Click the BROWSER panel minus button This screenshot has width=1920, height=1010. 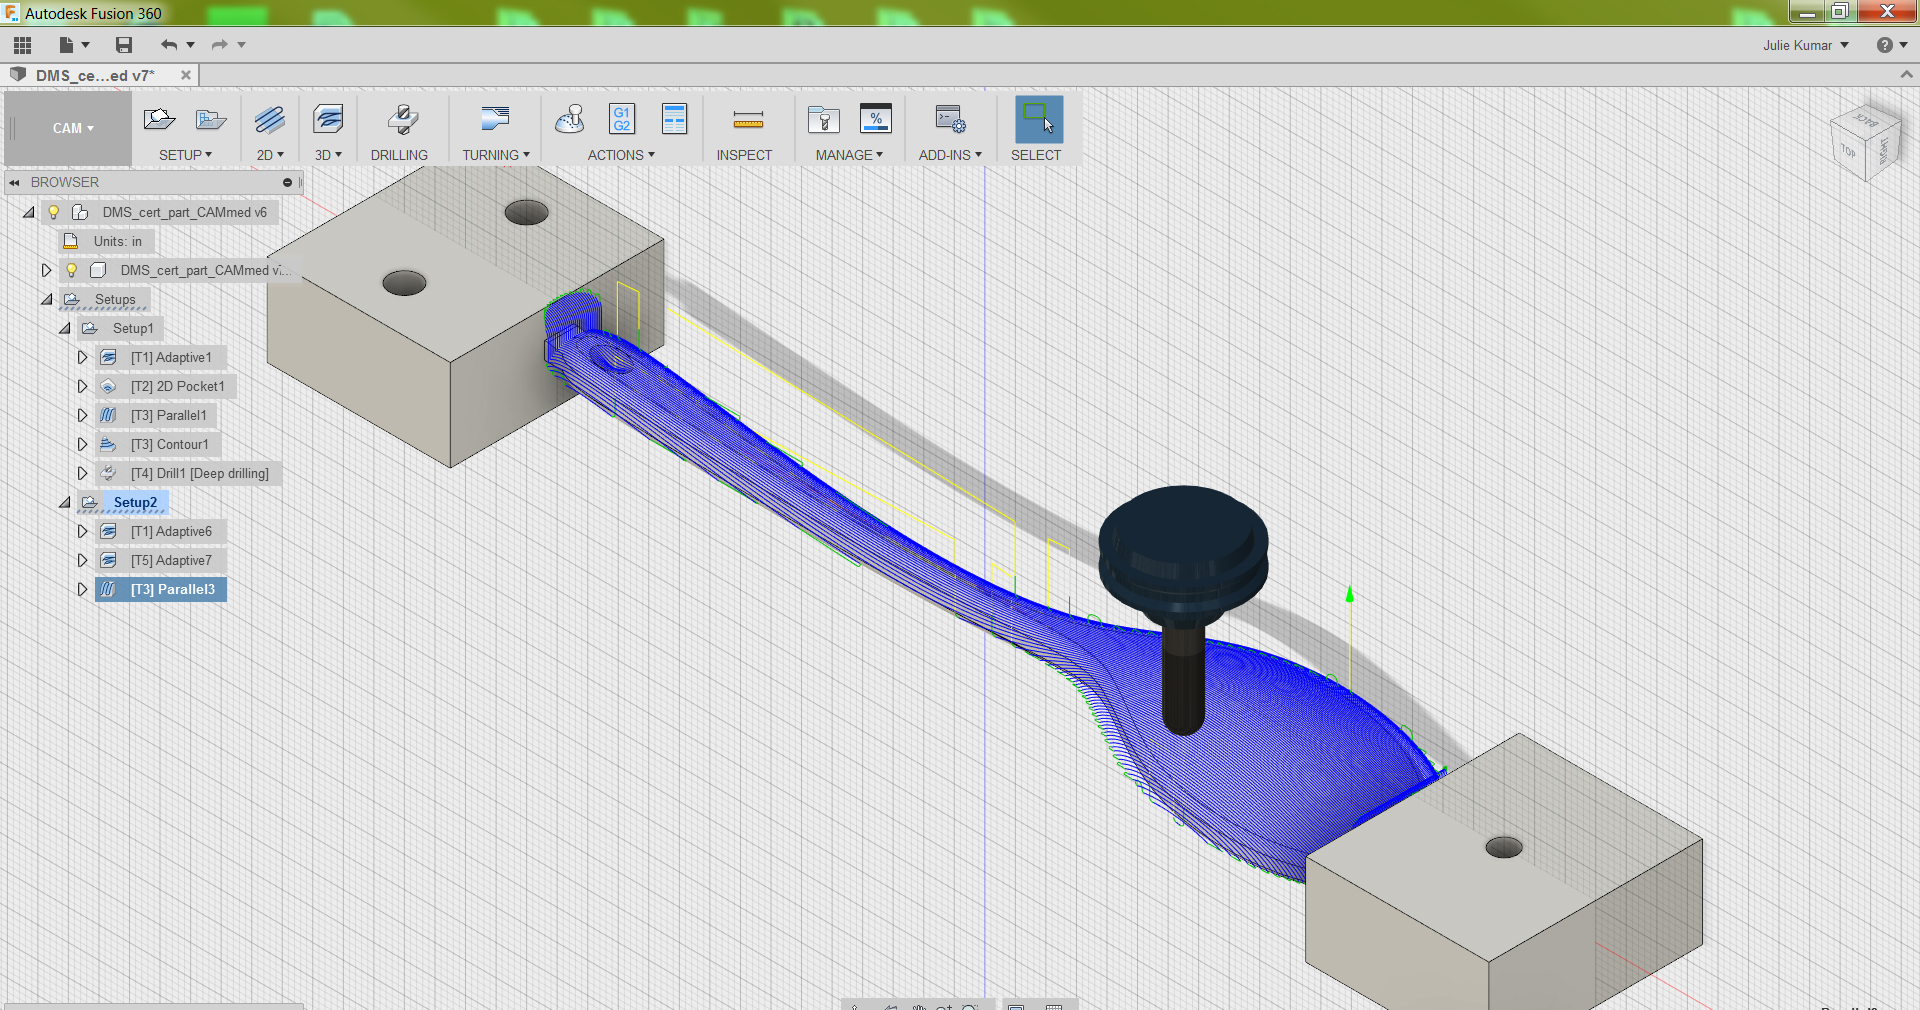[x=287, y=182]
